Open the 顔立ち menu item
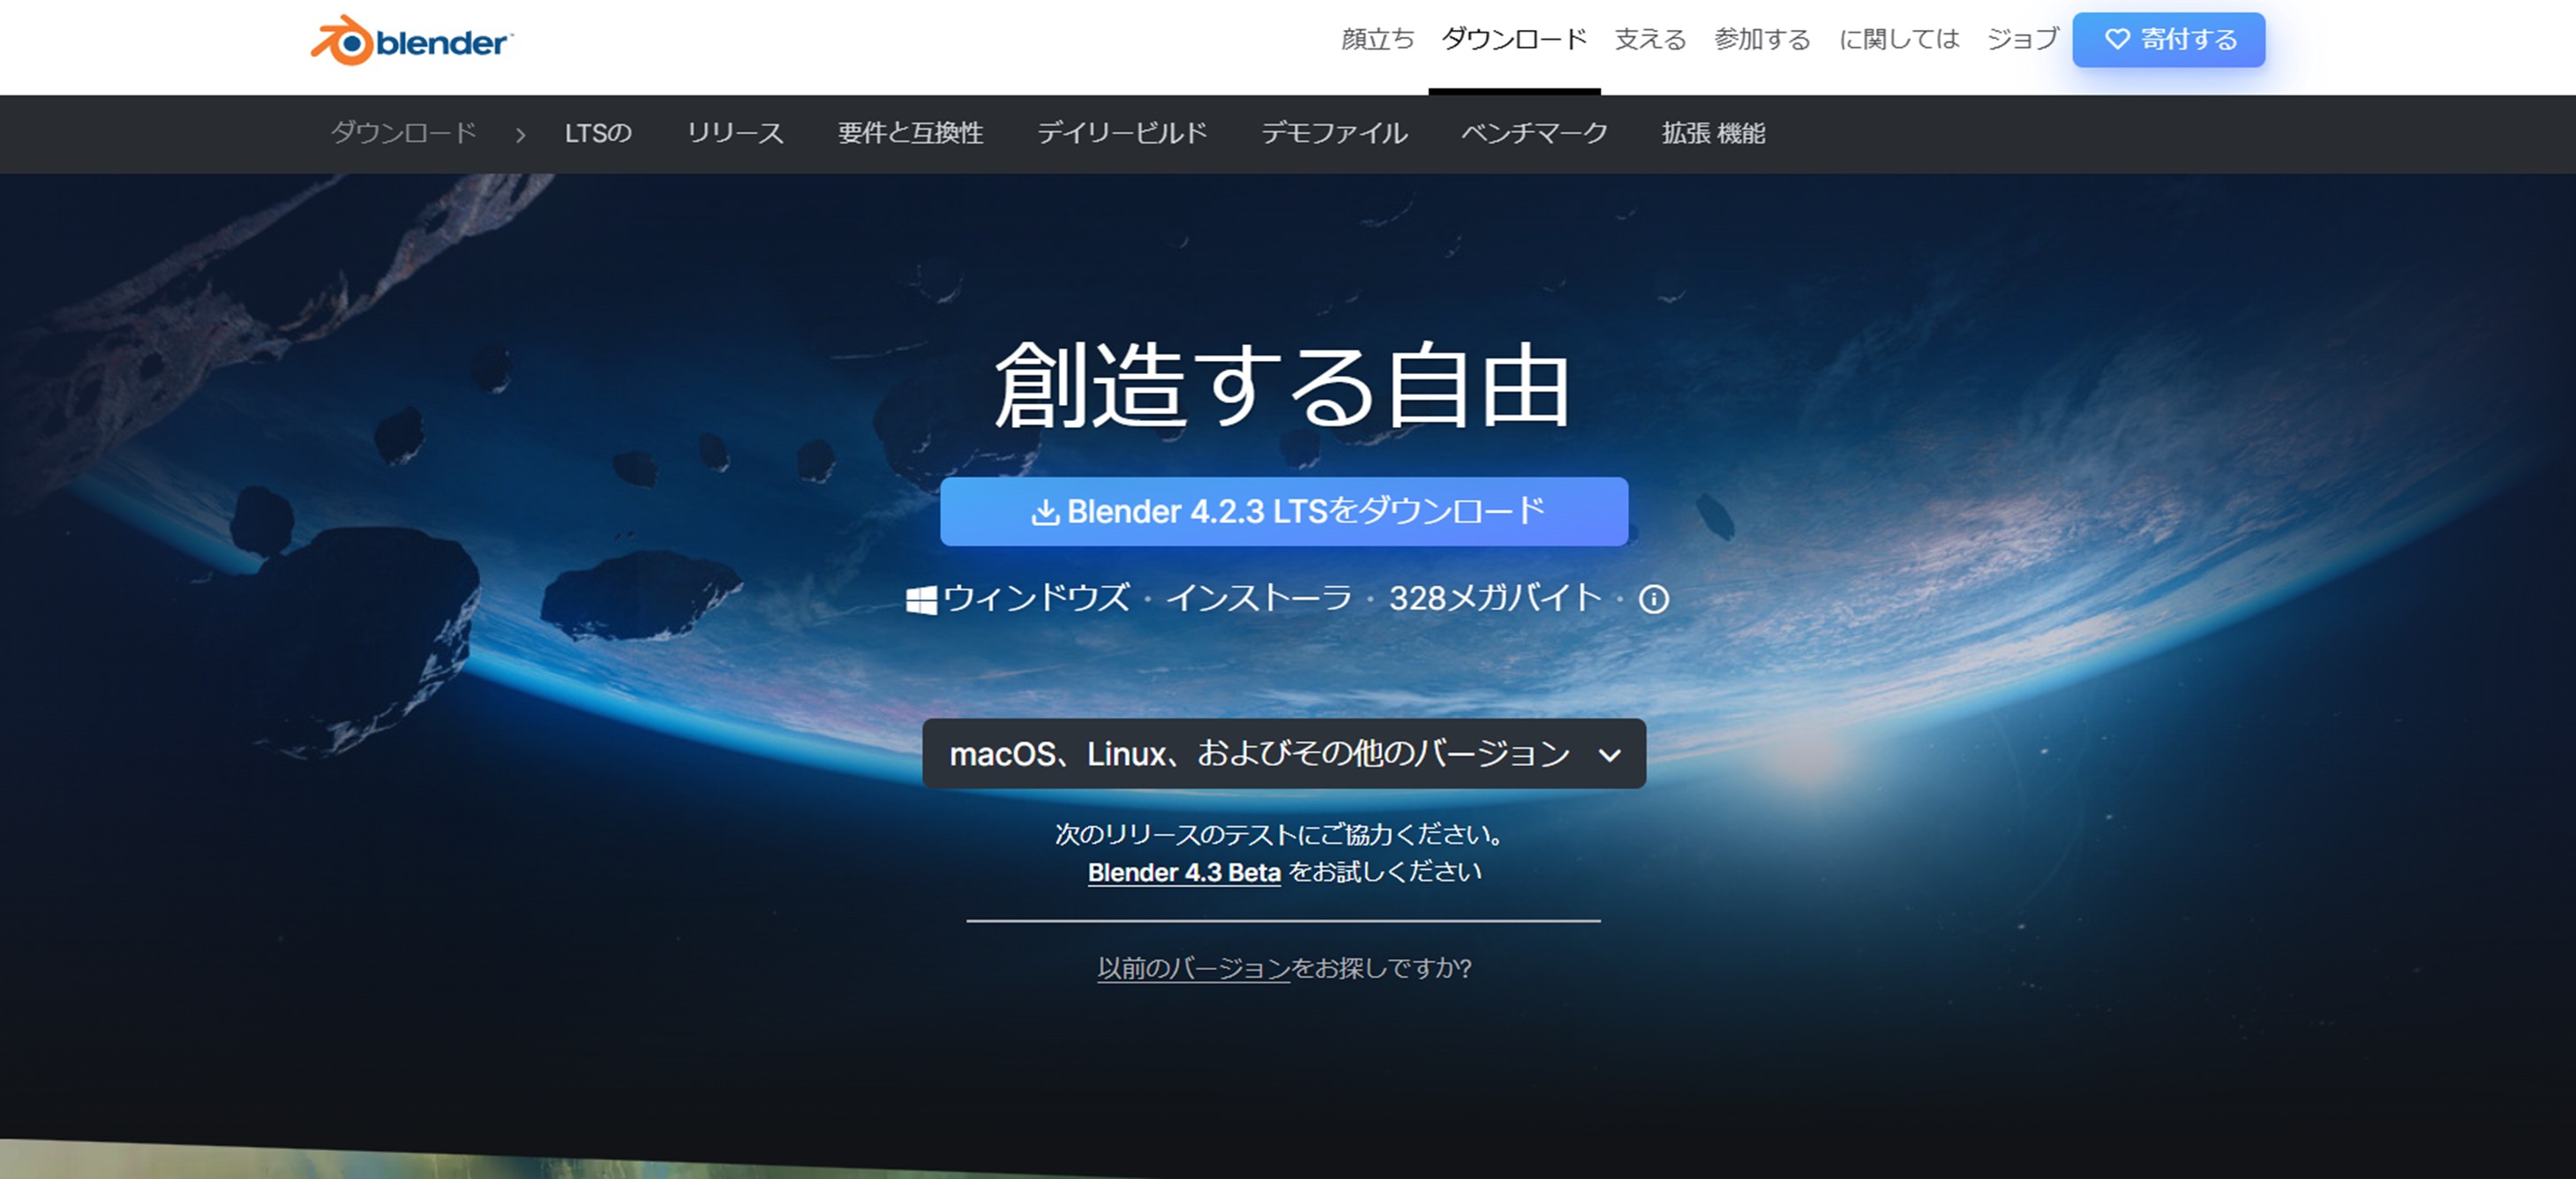 coord(1377,40)
